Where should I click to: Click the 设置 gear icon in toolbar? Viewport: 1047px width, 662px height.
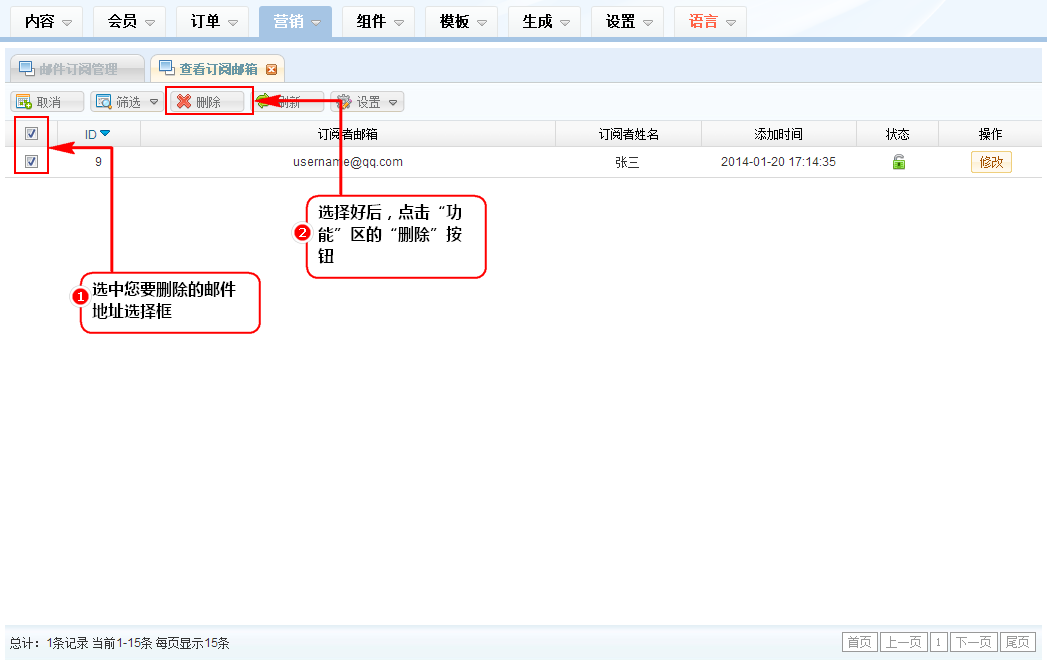point(344,102)
